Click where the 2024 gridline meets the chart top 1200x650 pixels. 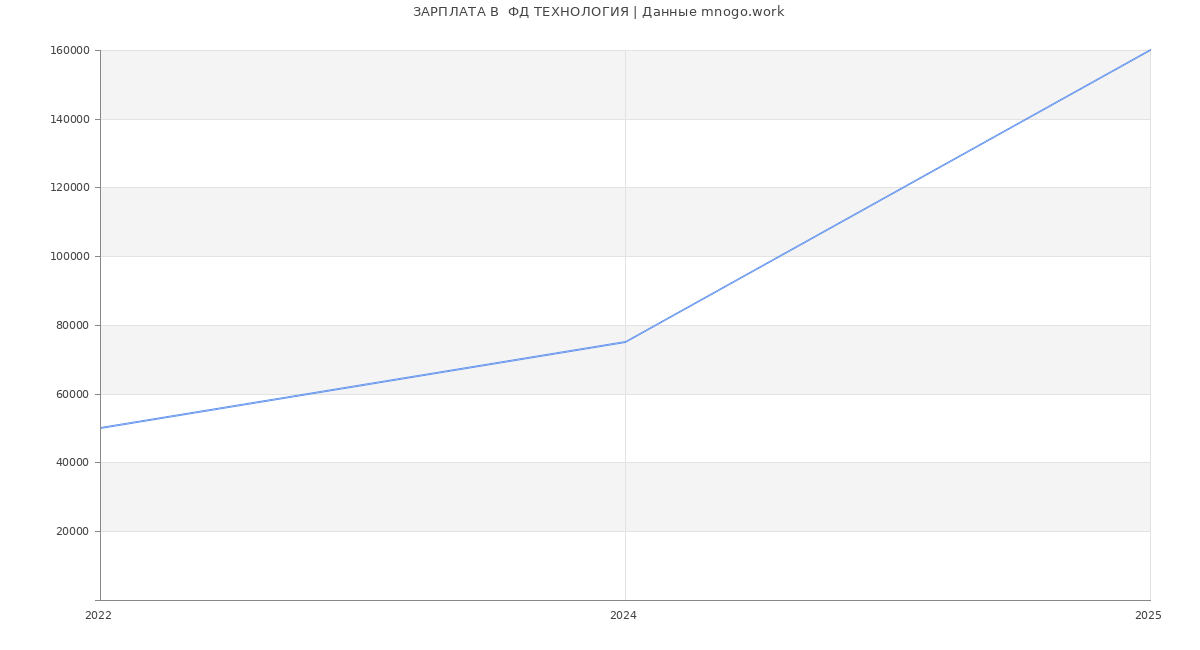(x=625, y=50)
